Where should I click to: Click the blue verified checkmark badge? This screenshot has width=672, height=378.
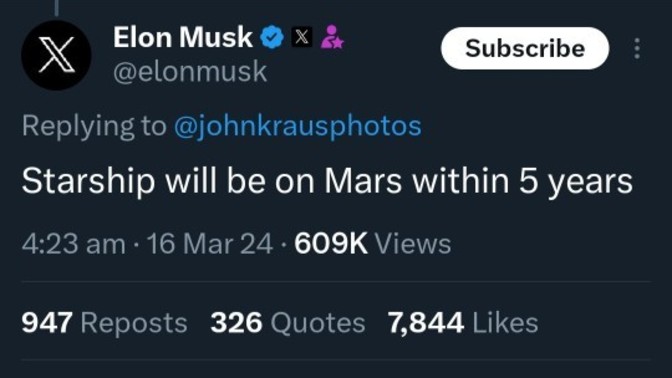pos(272,37)
